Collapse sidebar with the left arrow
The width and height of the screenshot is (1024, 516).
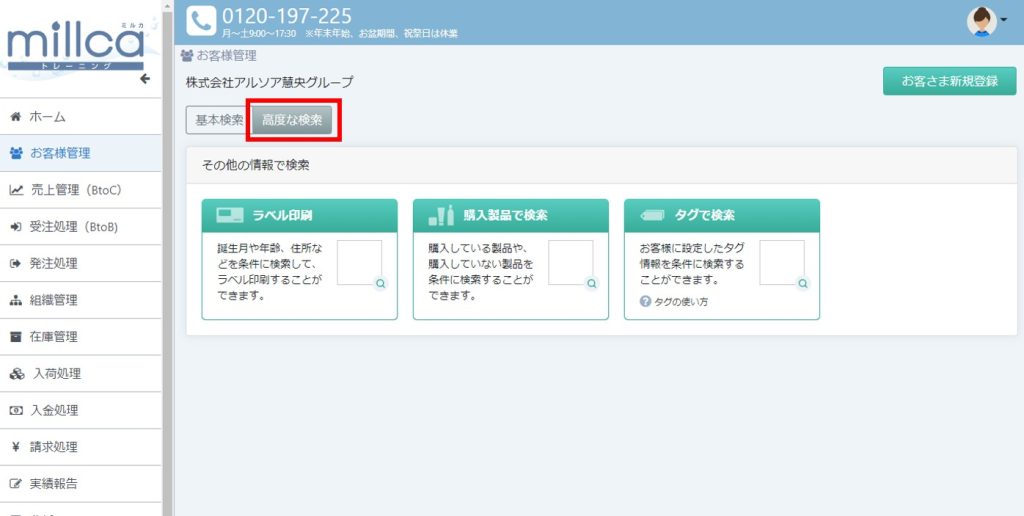(145, 79)
